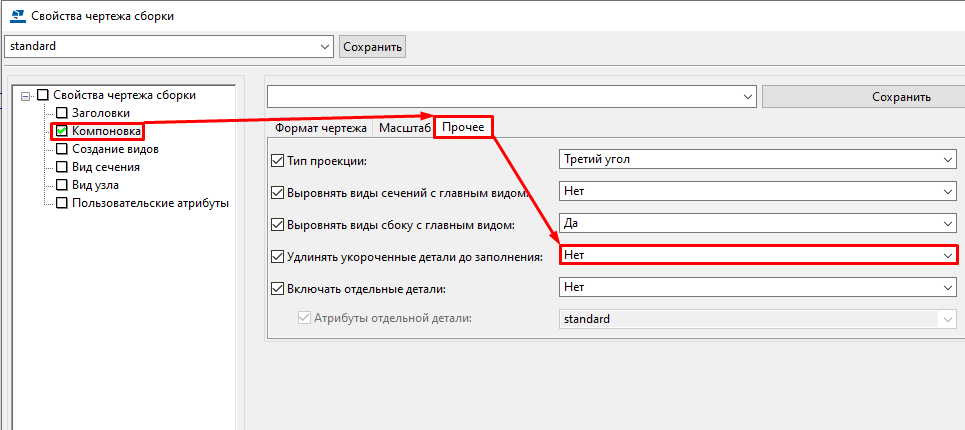Toggle the Заголовки checkbox in tree
965x430 pixels.
(x=61, y=113)
